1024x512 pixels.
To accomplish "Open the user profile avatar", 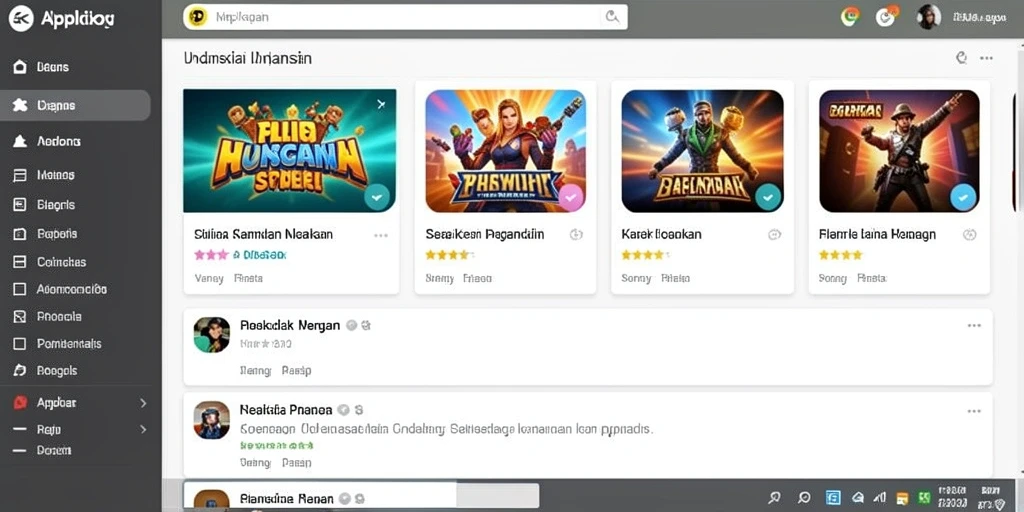I will (x=929, y=17).
